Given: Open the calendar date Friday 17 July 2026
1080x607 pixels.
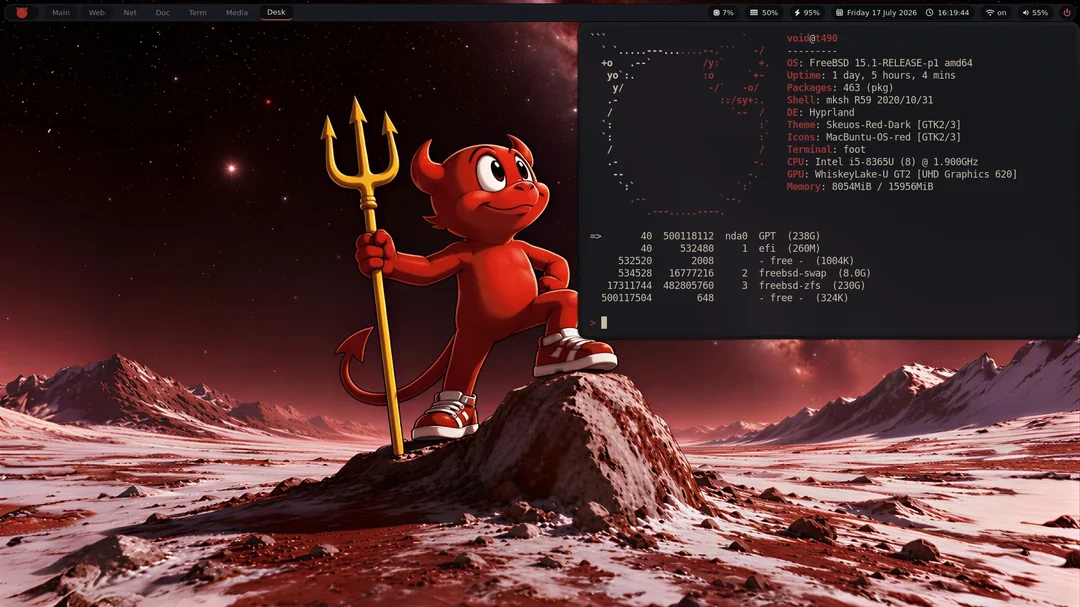Looking at the screenshot, I should tap(876, 12).
